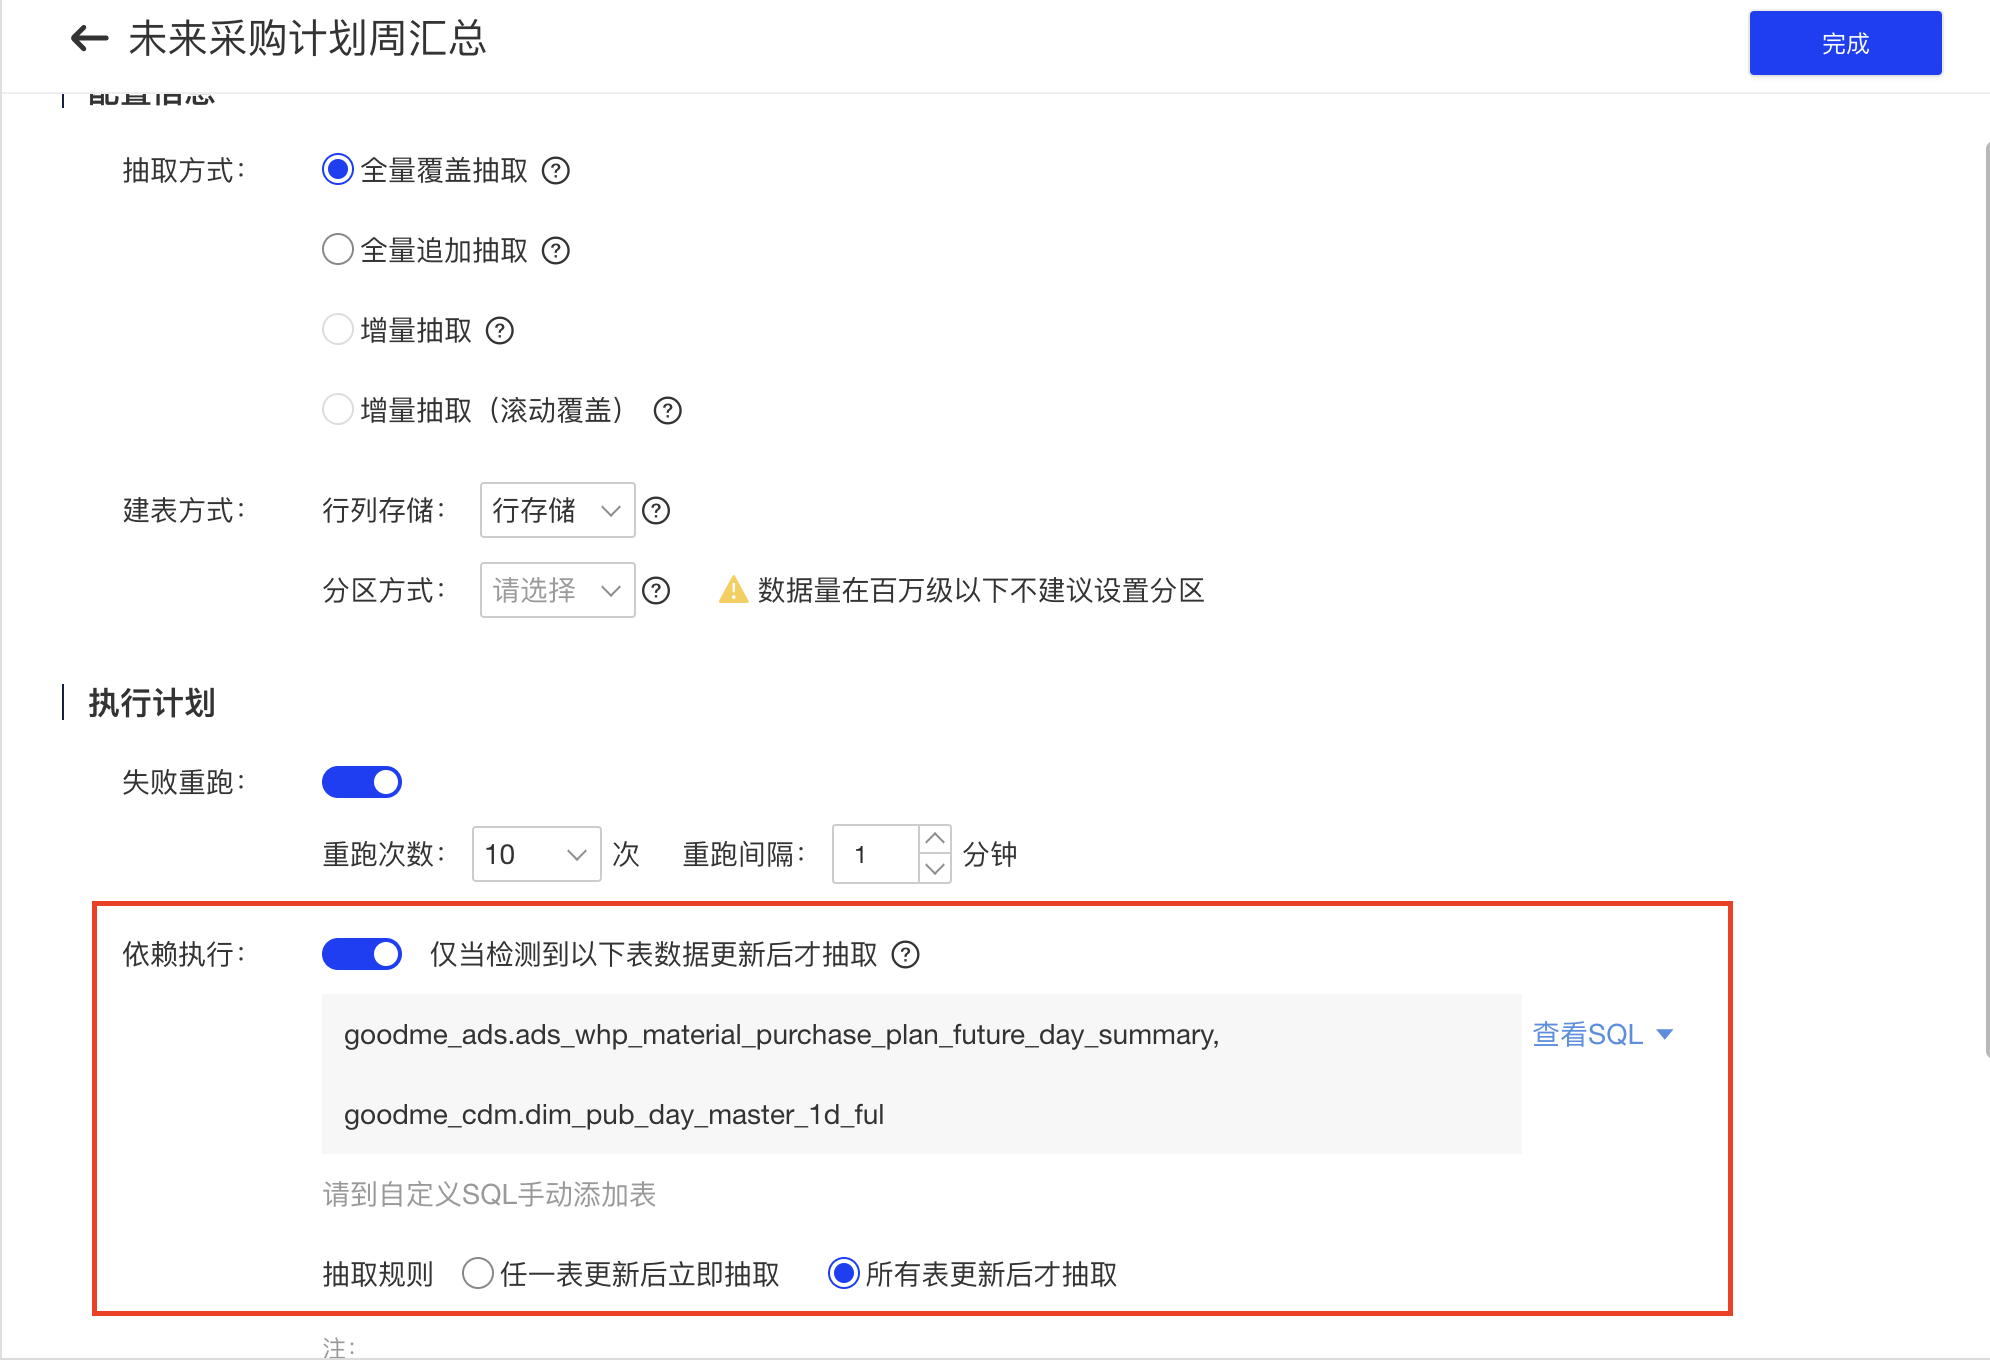View help for 增量抽取 option

pyautogui.click(x=501, y=330)
